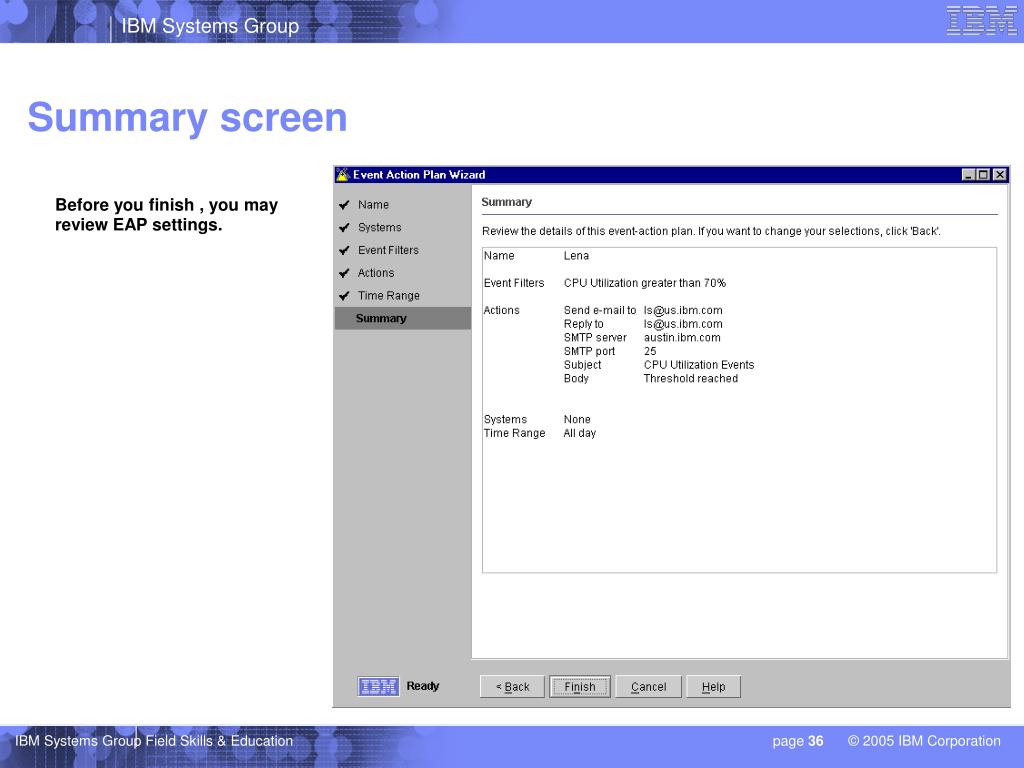
Task: Select the highlighted Summary step
Action: pyautogui.click(x=402, y=318)
